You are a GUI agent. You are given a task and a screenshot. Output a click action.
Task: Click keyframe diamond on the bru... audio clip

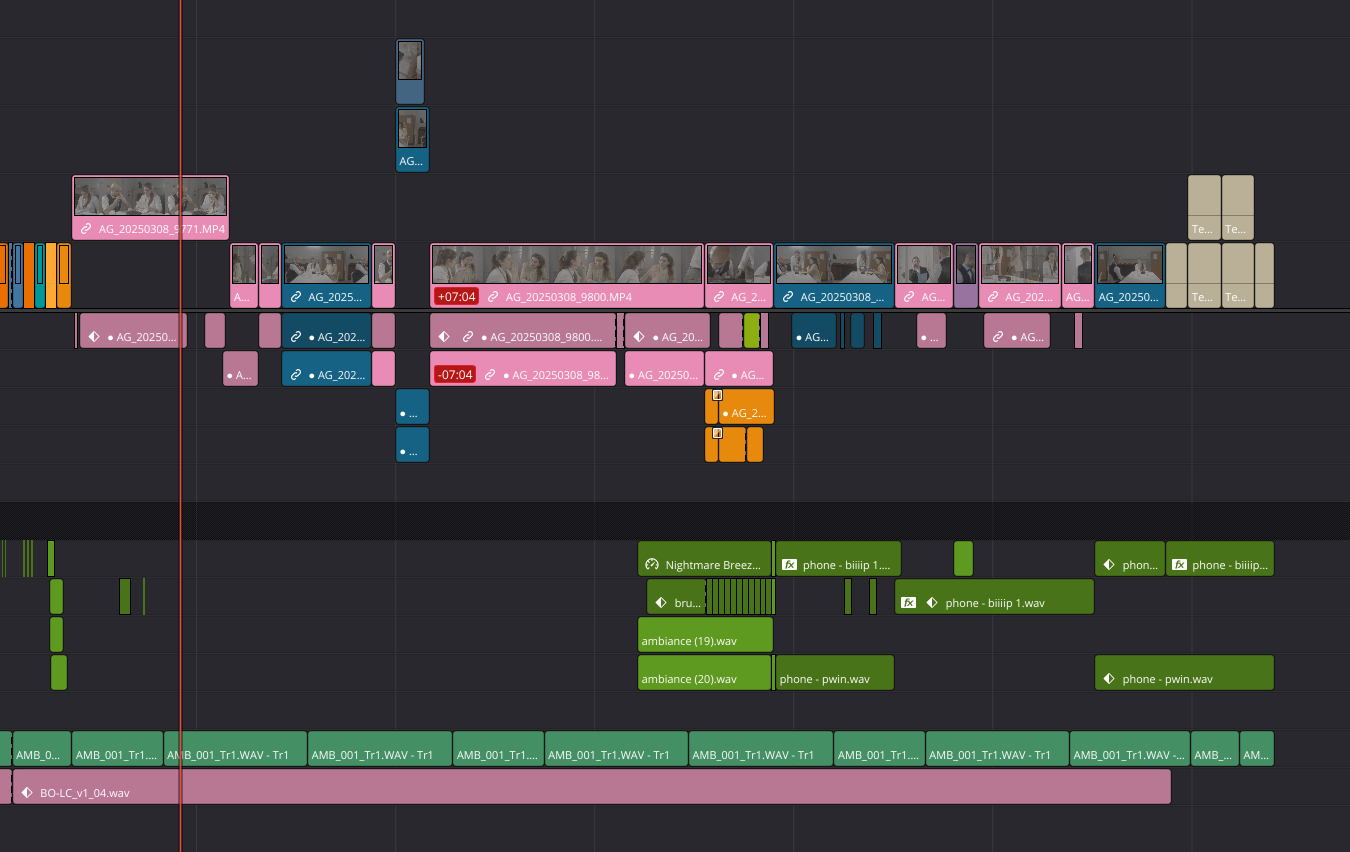coord(660,603)
